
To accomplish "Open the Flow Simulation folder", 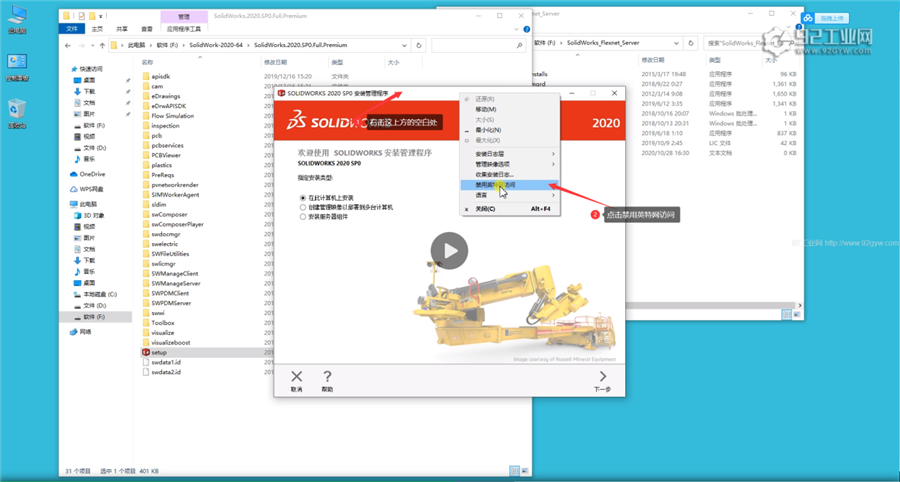I will (x=172, y=115).
